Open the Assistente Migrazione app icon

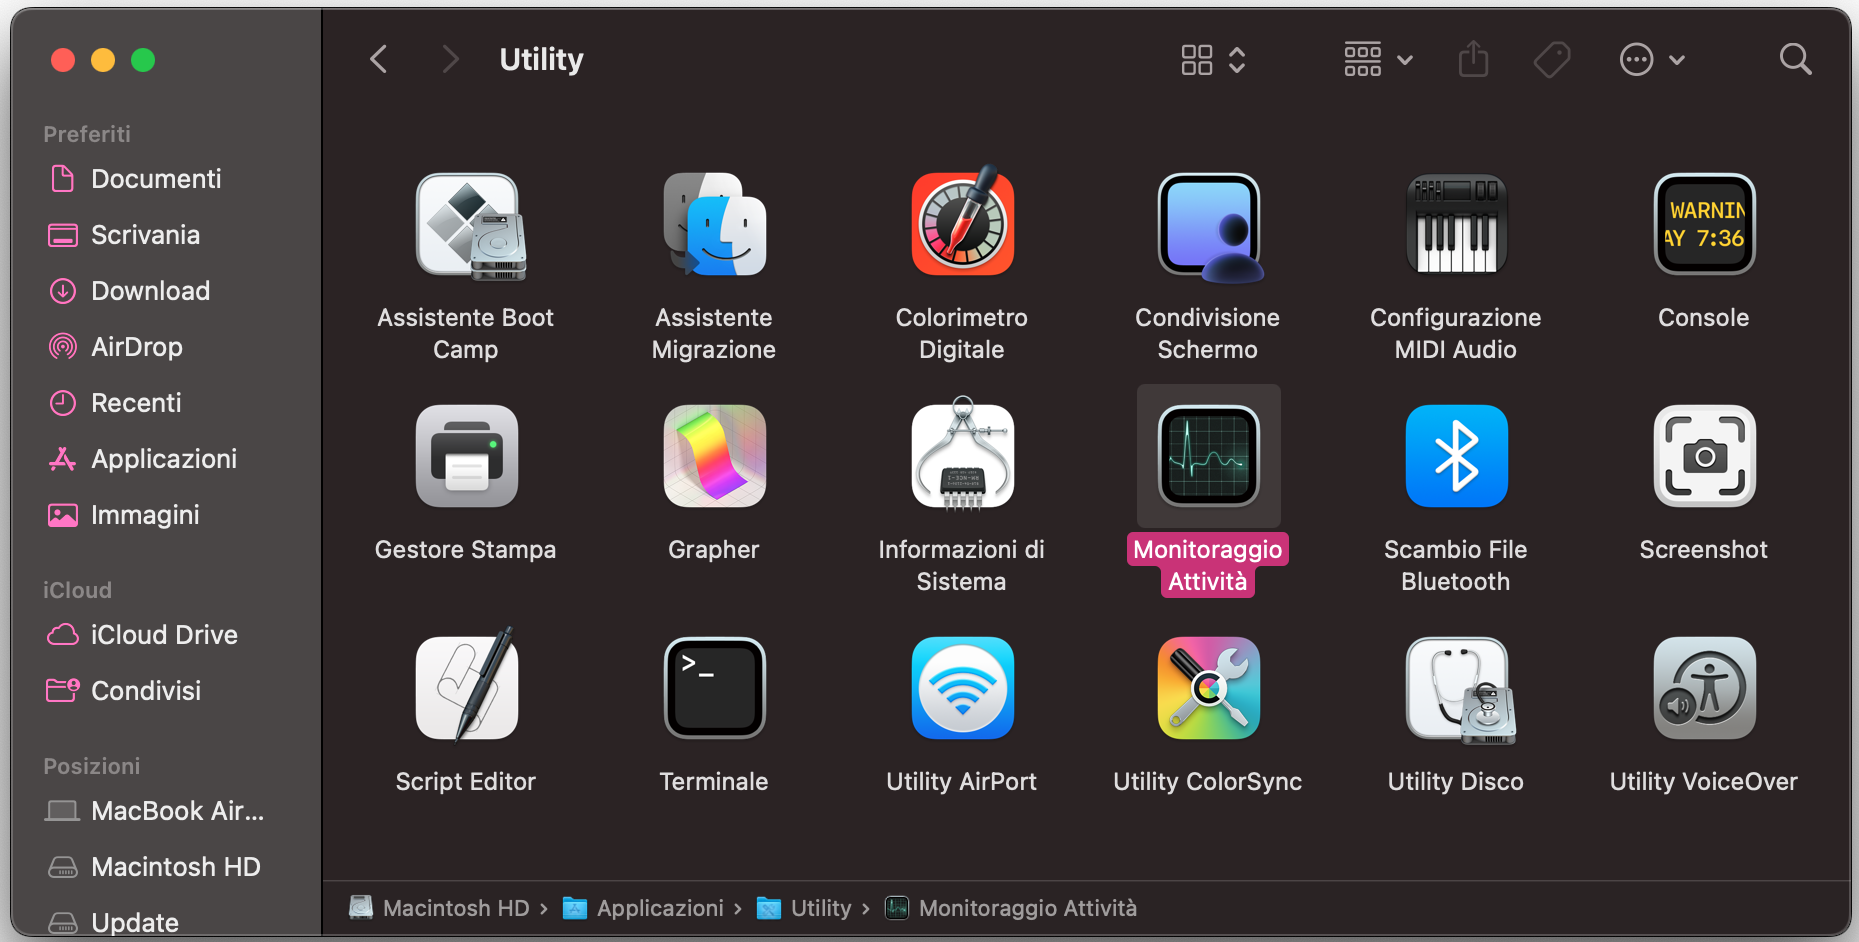pos(714,224)
